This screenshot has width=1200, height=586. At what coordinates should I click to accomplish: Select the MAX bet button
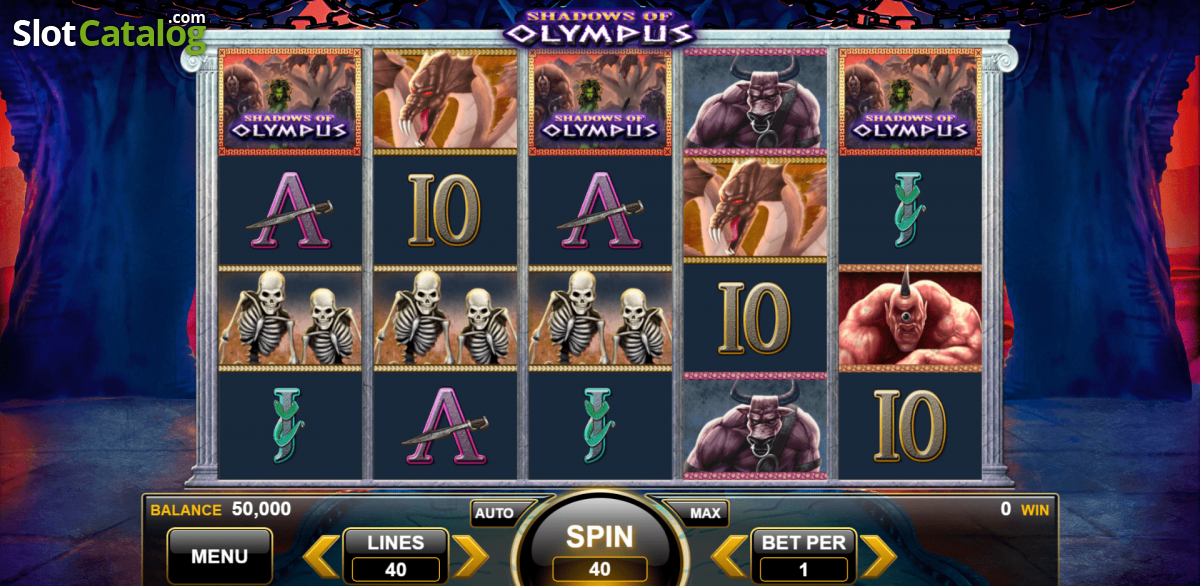pyautogui.click(x=705, y=513)
